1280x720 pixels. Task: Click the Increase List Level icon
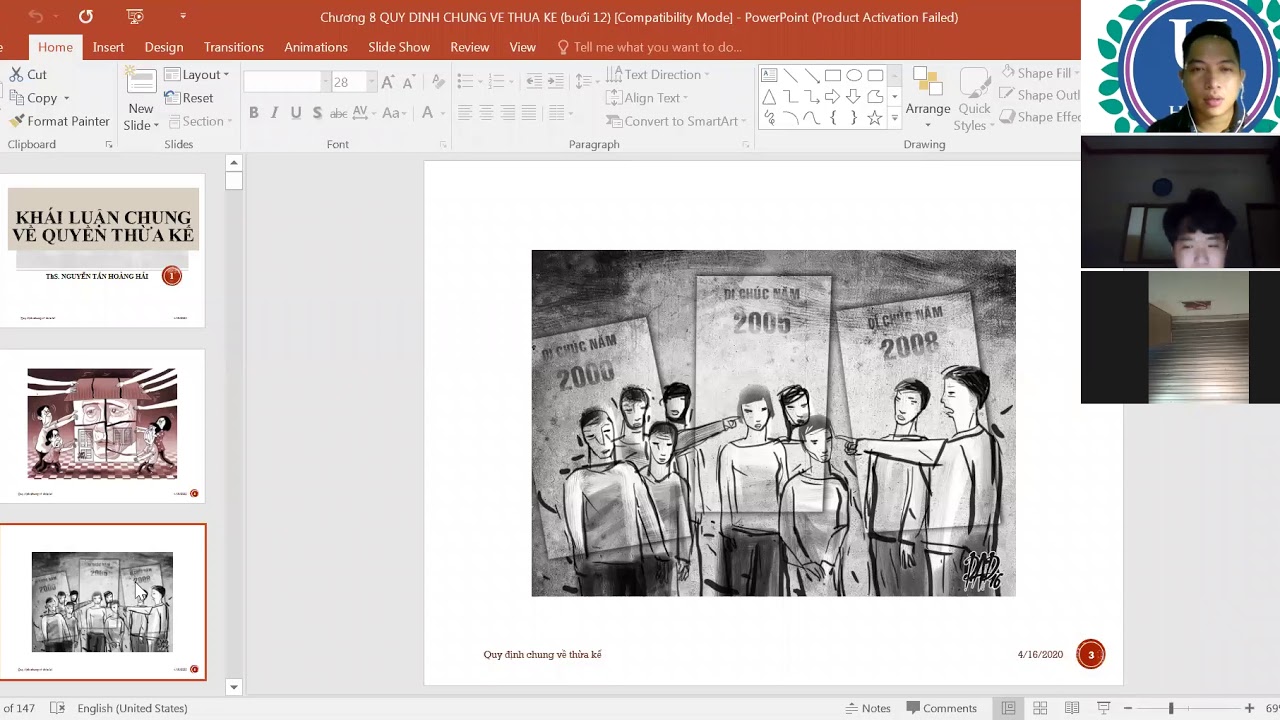point(556,82)
